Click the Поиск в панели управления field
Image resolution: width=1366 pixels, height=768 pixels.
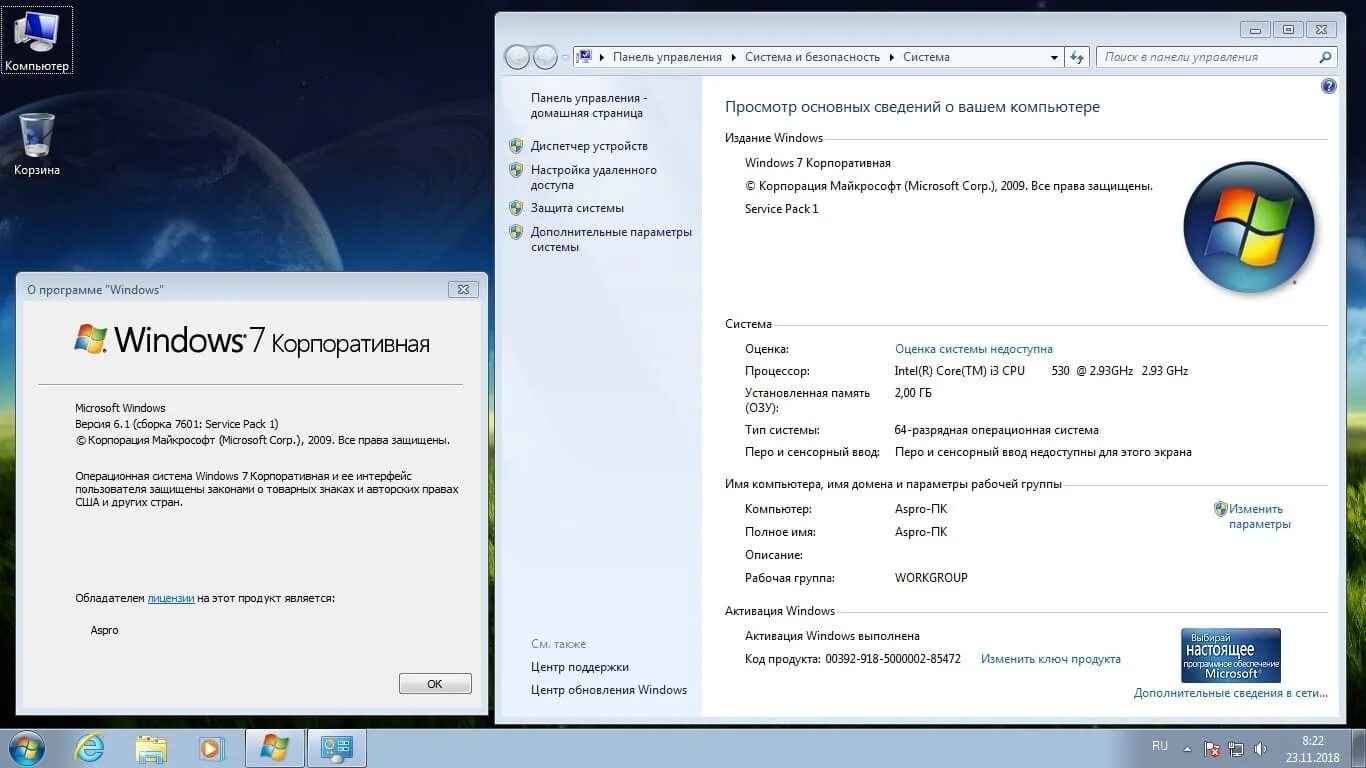(1205, 57)
